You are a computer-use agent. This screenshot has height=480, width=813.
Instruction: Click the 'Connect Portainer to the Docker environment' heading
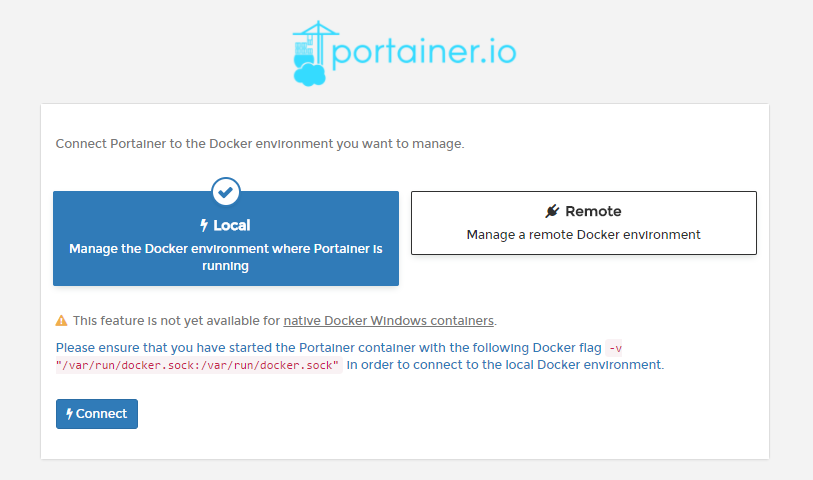point(260,144)
